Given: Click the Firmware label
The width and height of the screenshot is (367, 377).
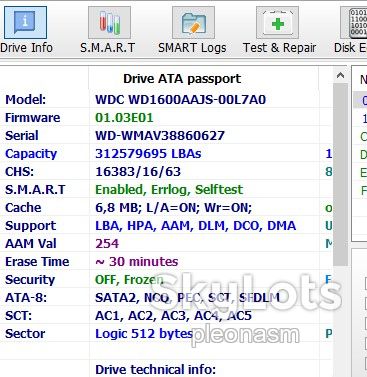Looking at the screenshot, I should pos(33,118).
